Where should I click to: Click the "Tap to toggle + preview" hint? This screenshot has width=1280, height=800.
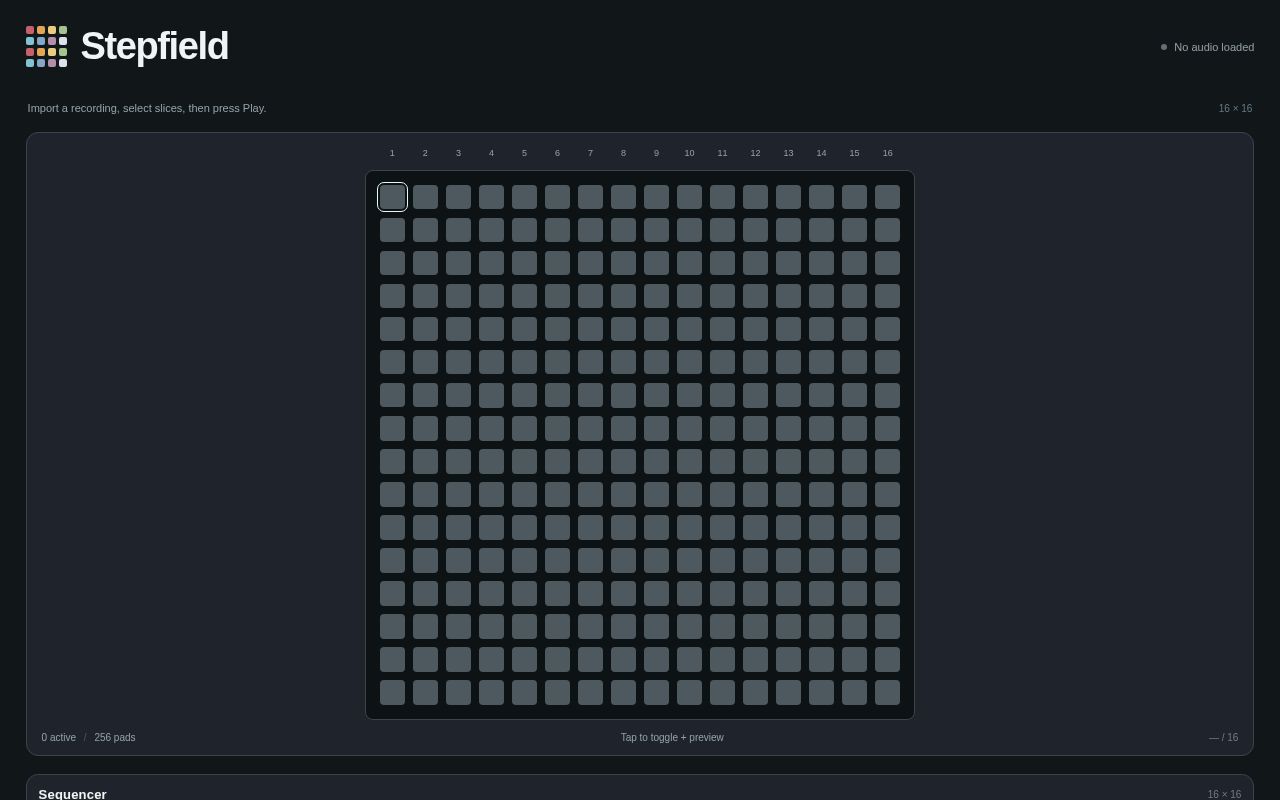point(672,738)
